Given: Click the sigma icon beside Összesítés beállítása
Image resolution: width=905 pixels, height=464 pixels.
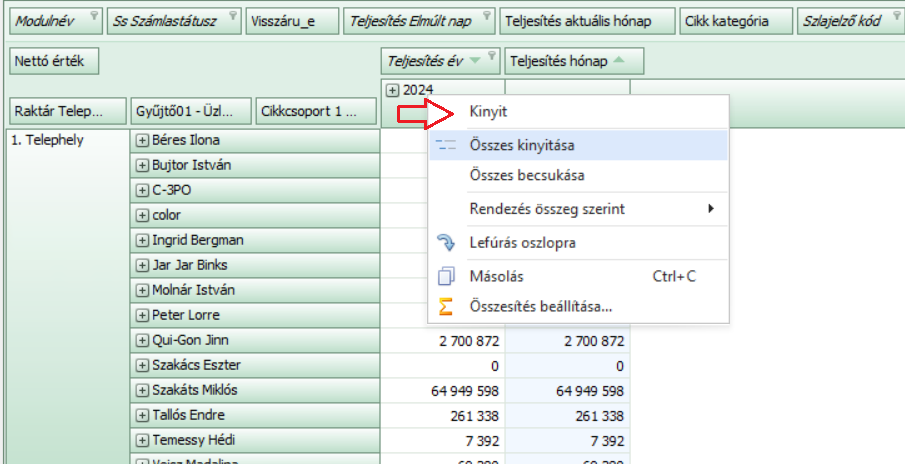Looking at the screenshot, I should pos(446,307).
